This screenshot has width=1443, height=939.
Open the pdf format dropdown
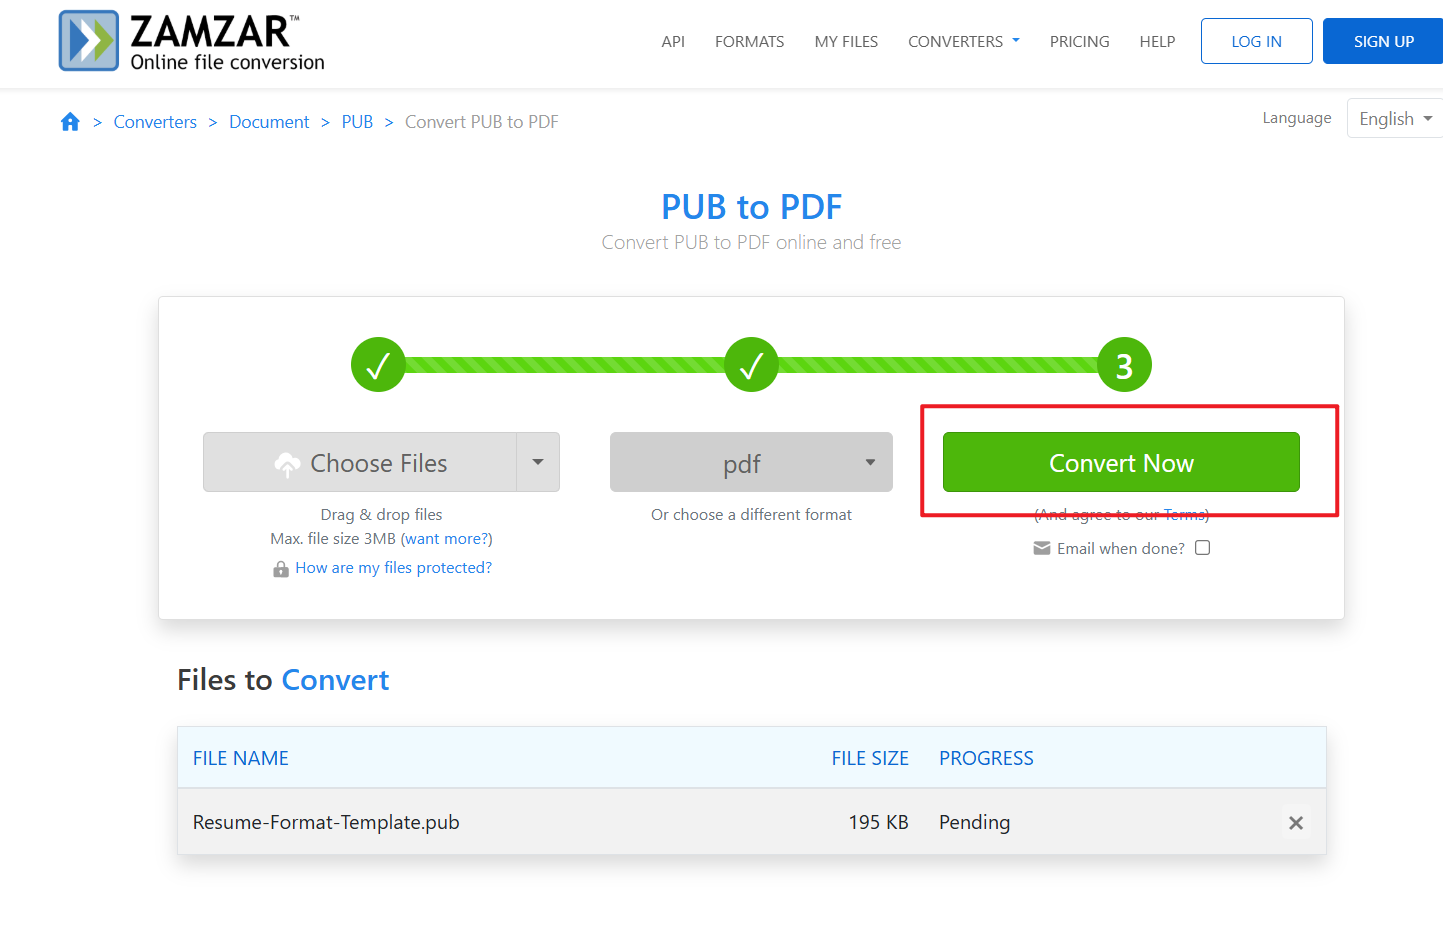(751, 462)
